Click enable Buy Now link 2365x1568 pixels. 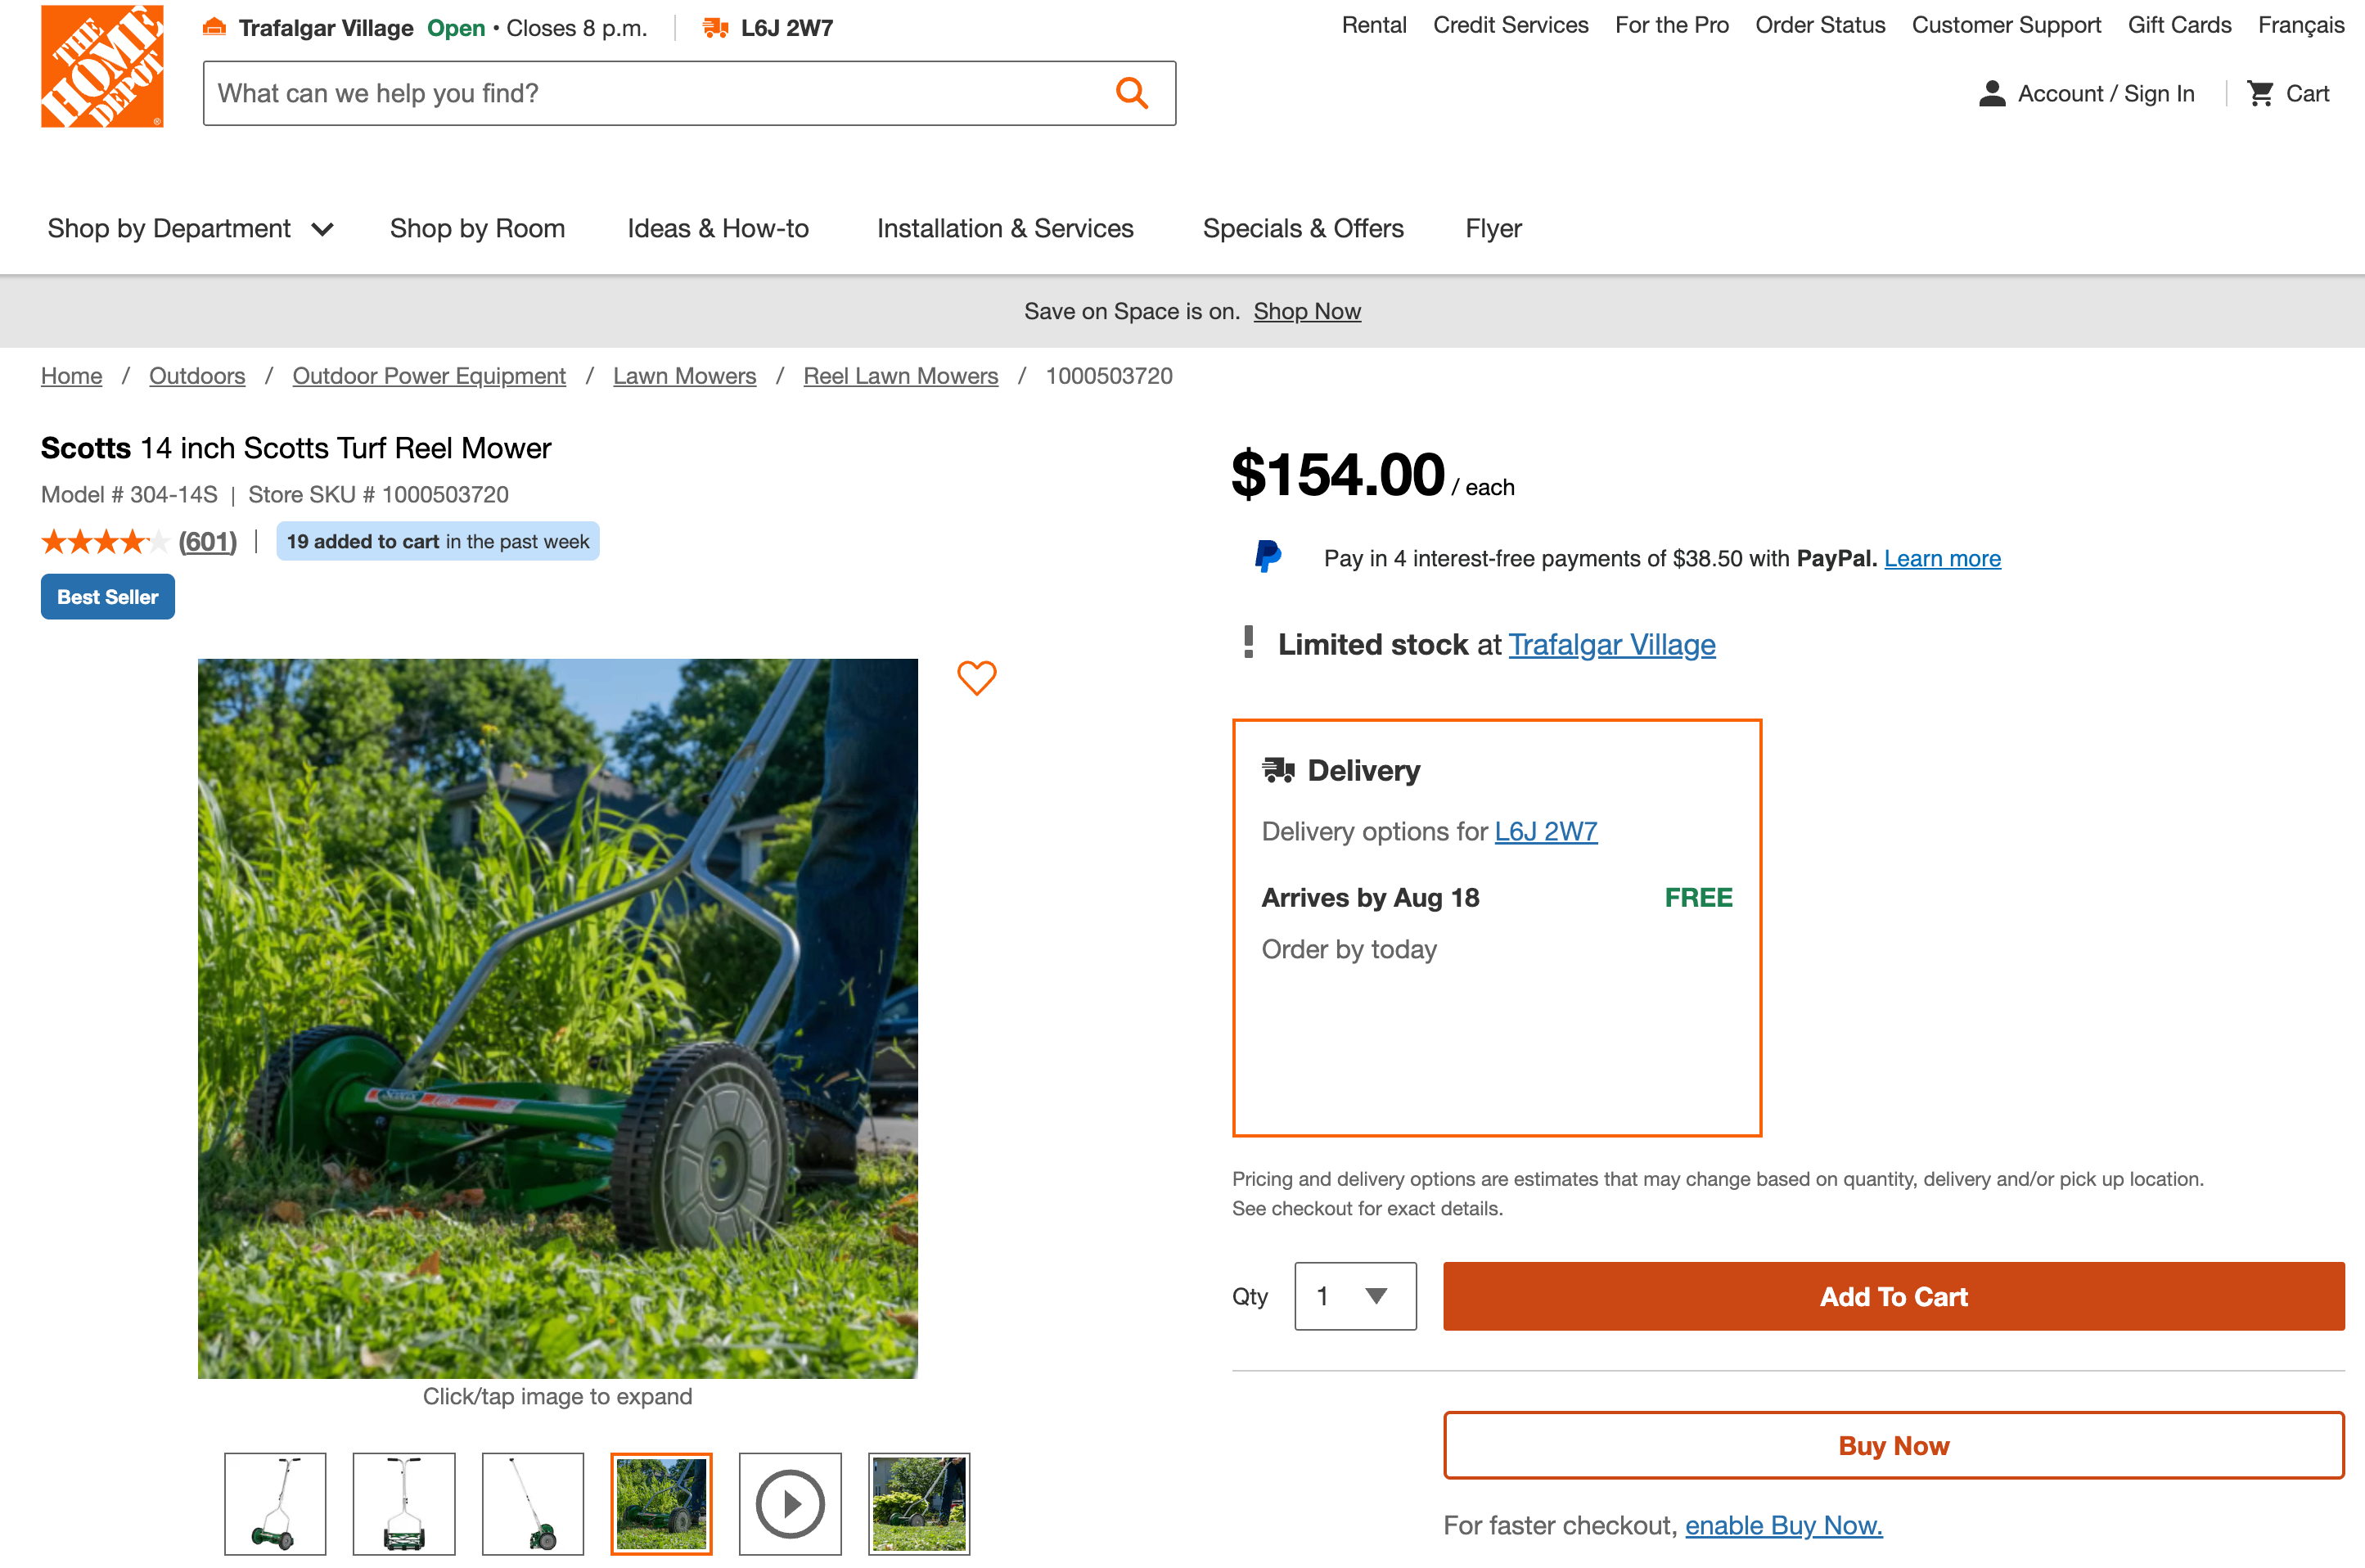(x=1783, y=1525)
